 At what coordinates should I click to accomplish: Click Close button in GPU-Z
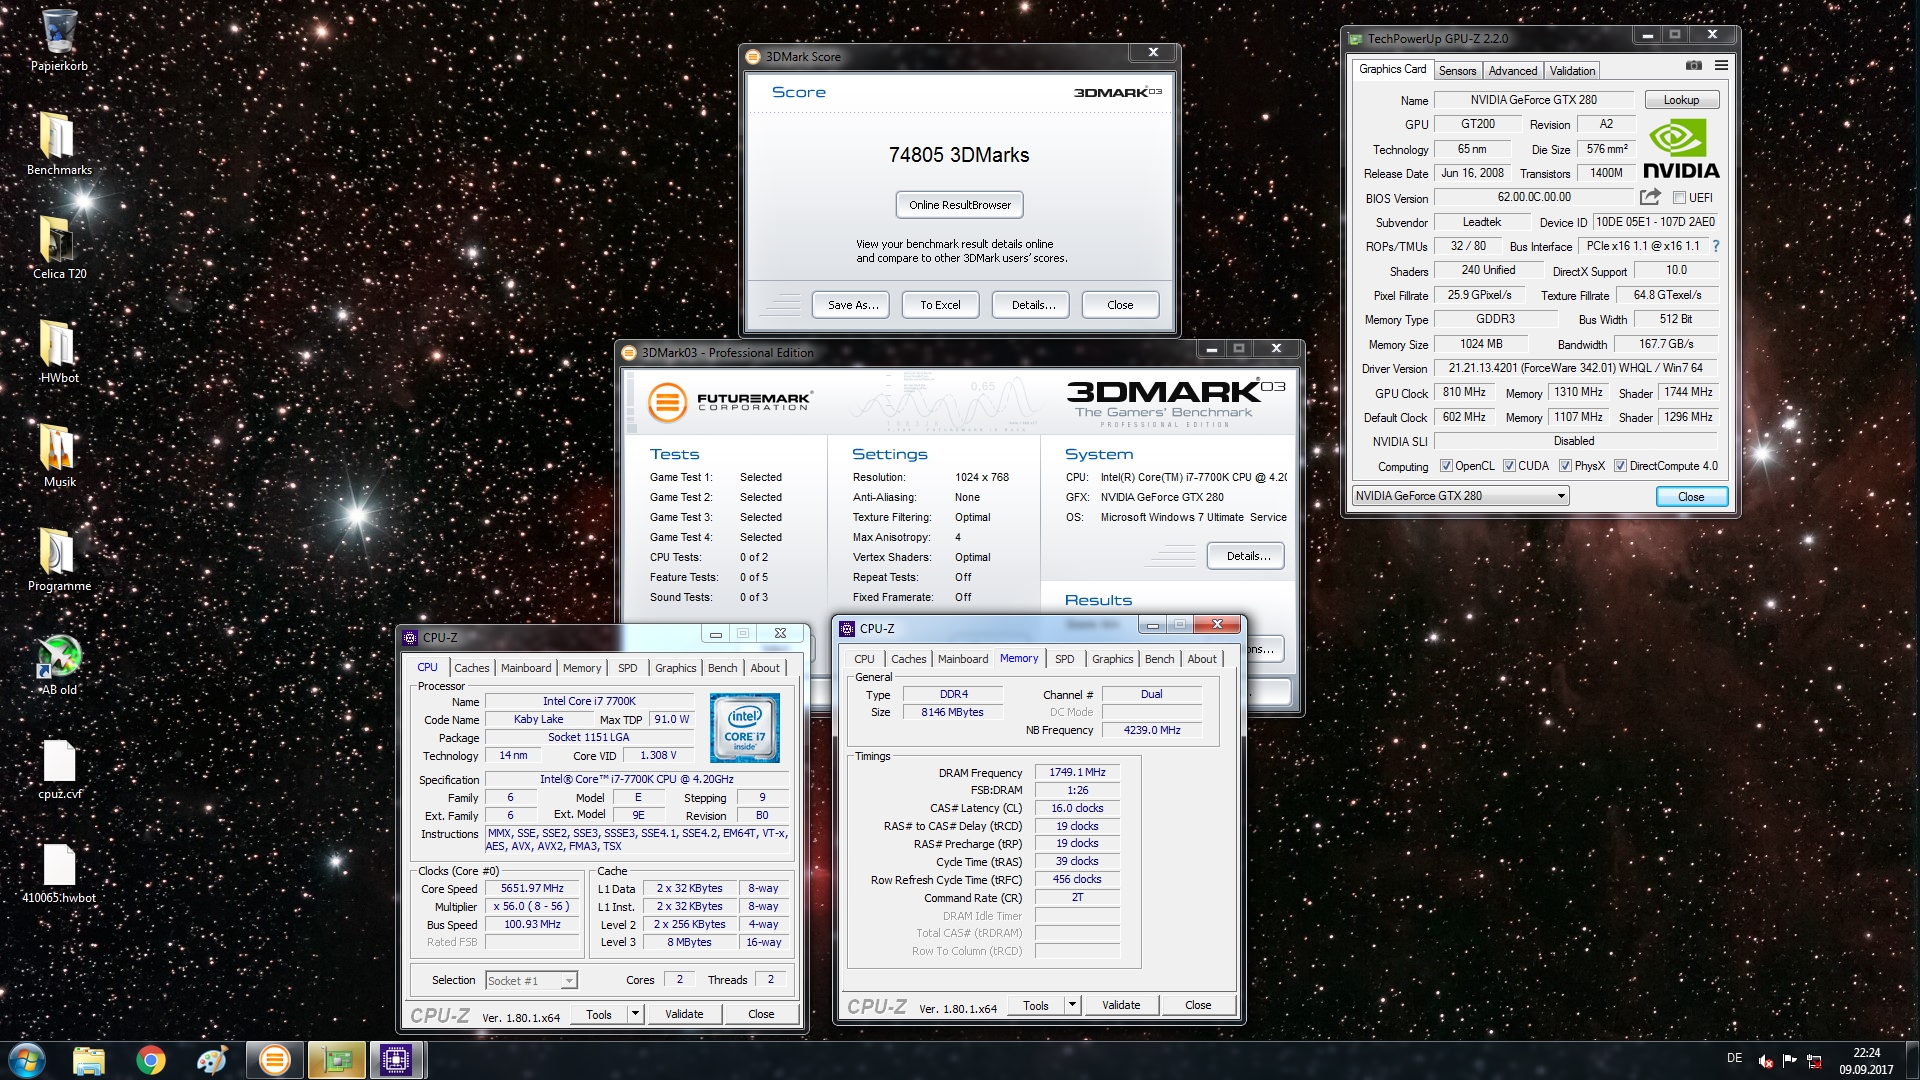click(1691, 497)
